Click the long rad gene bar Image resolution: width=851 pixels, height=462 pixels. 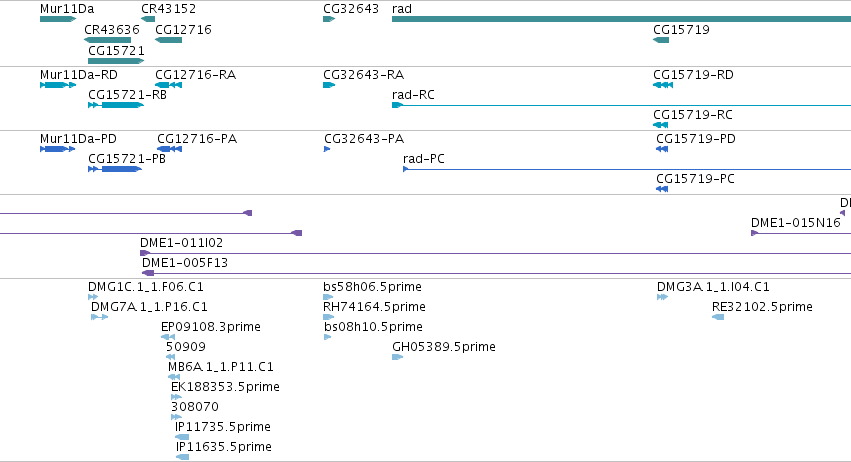click(x=621, y=19)
